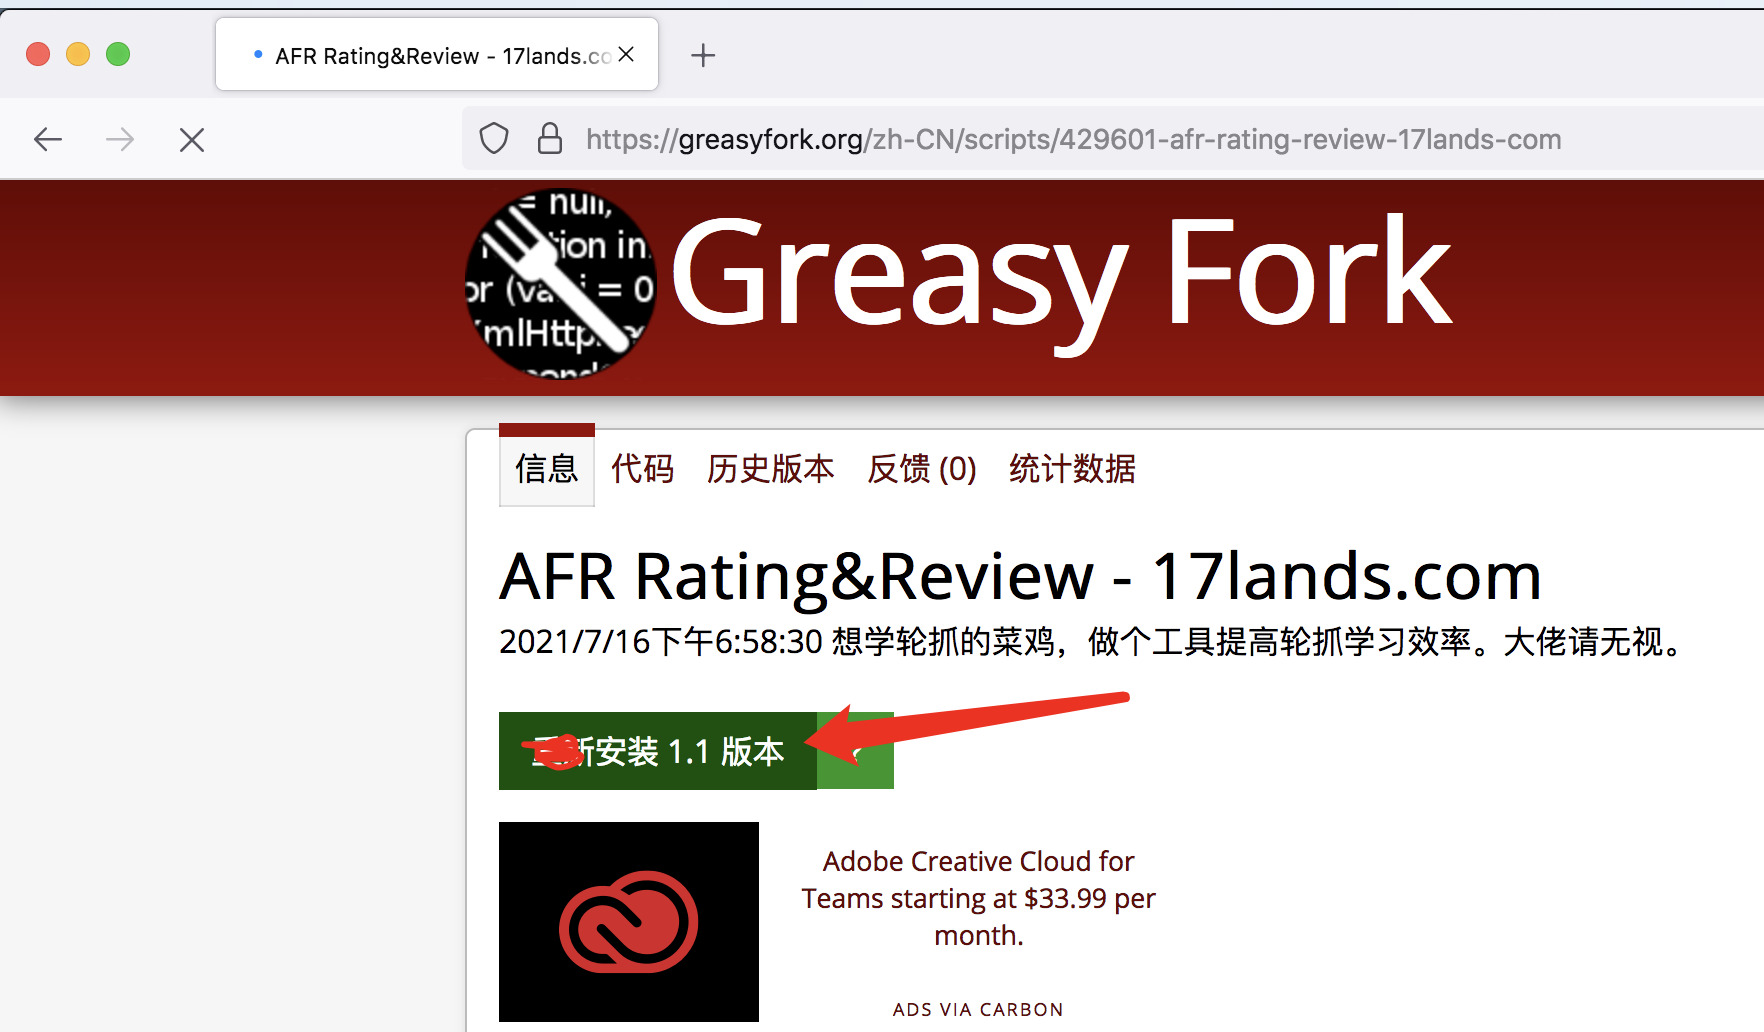Close the AFR Rating&Review tab
Screen dimensions: 1764x1032
coord(627,55)
